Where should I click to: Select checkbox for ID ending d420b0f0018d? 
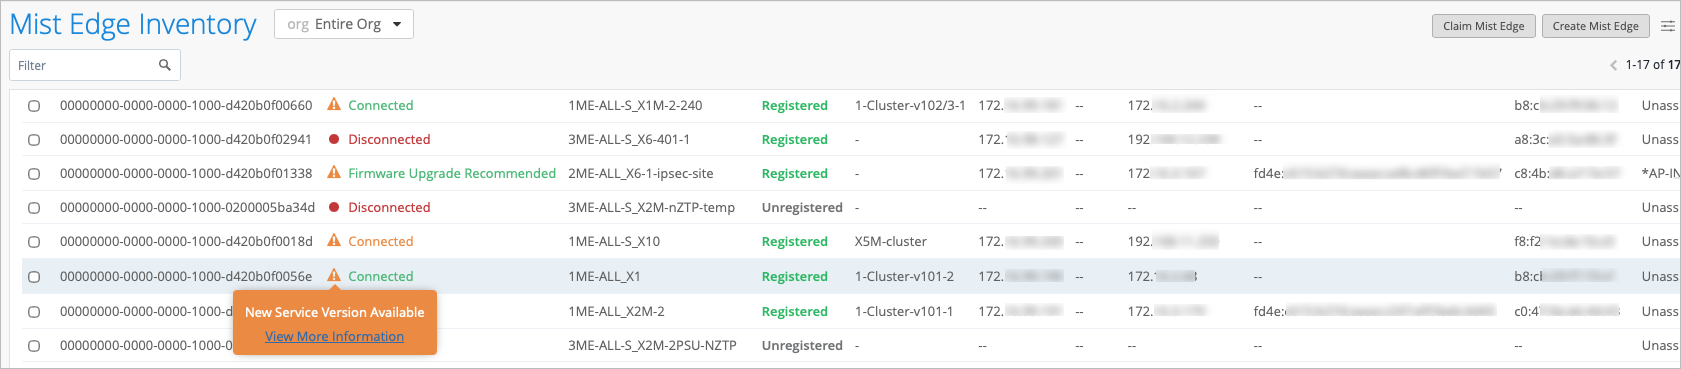click(x=34, y=242)
